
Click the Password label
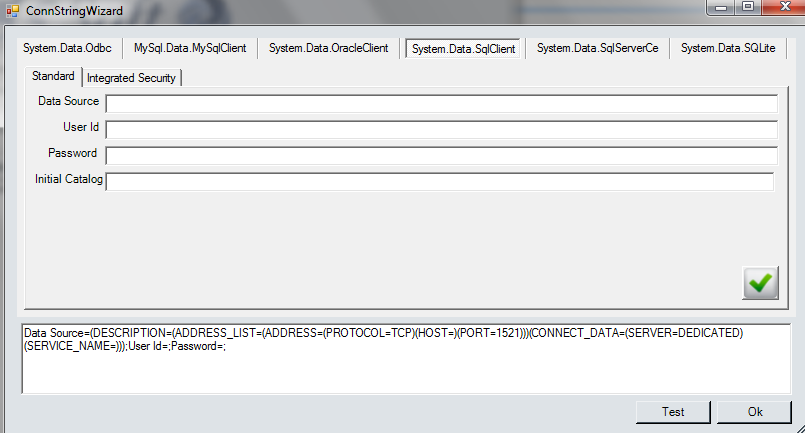[x=72, y=153]
